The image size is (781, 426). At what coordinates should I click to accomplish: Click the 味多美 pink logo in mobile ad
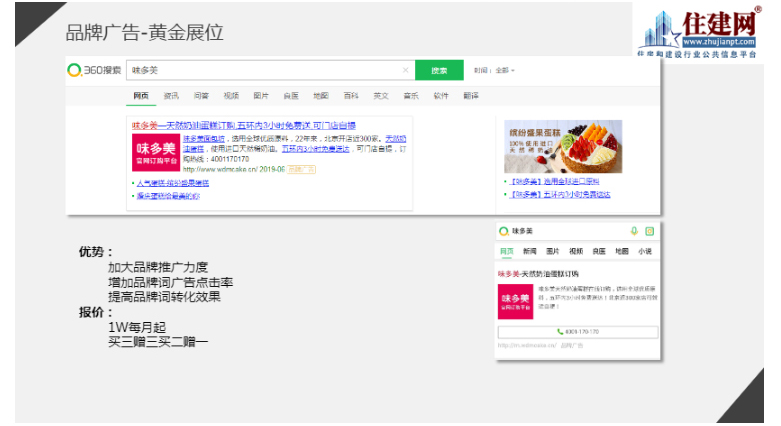[x=516, y=301]
